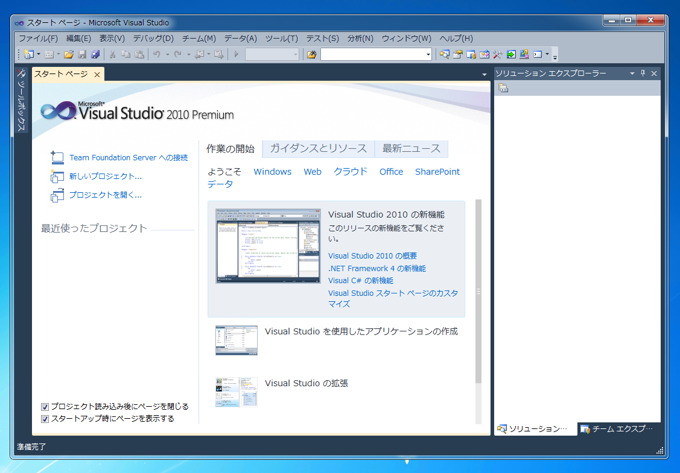Screen dimensions: 680x473
Task: Click the .NET Framework 4 の新機能 link
Action: pyautogui.click(x=377, y=268)
